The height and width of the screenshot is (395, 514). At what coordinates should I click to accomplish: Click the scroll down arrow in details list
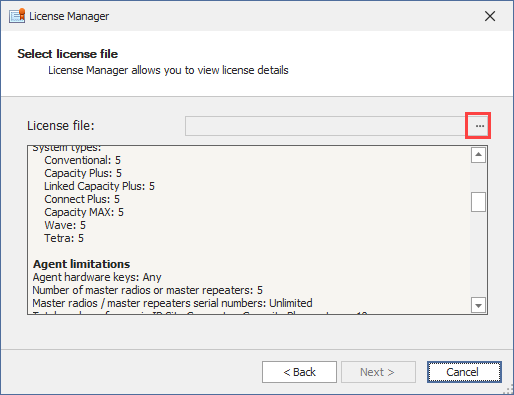(478, 305)
